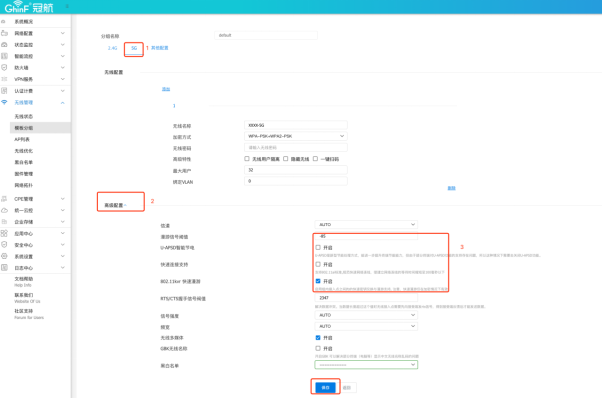Viewport: 602px width, 399px height.
Task: Click the 系统设置 gear icon
Action: point(4,256)
